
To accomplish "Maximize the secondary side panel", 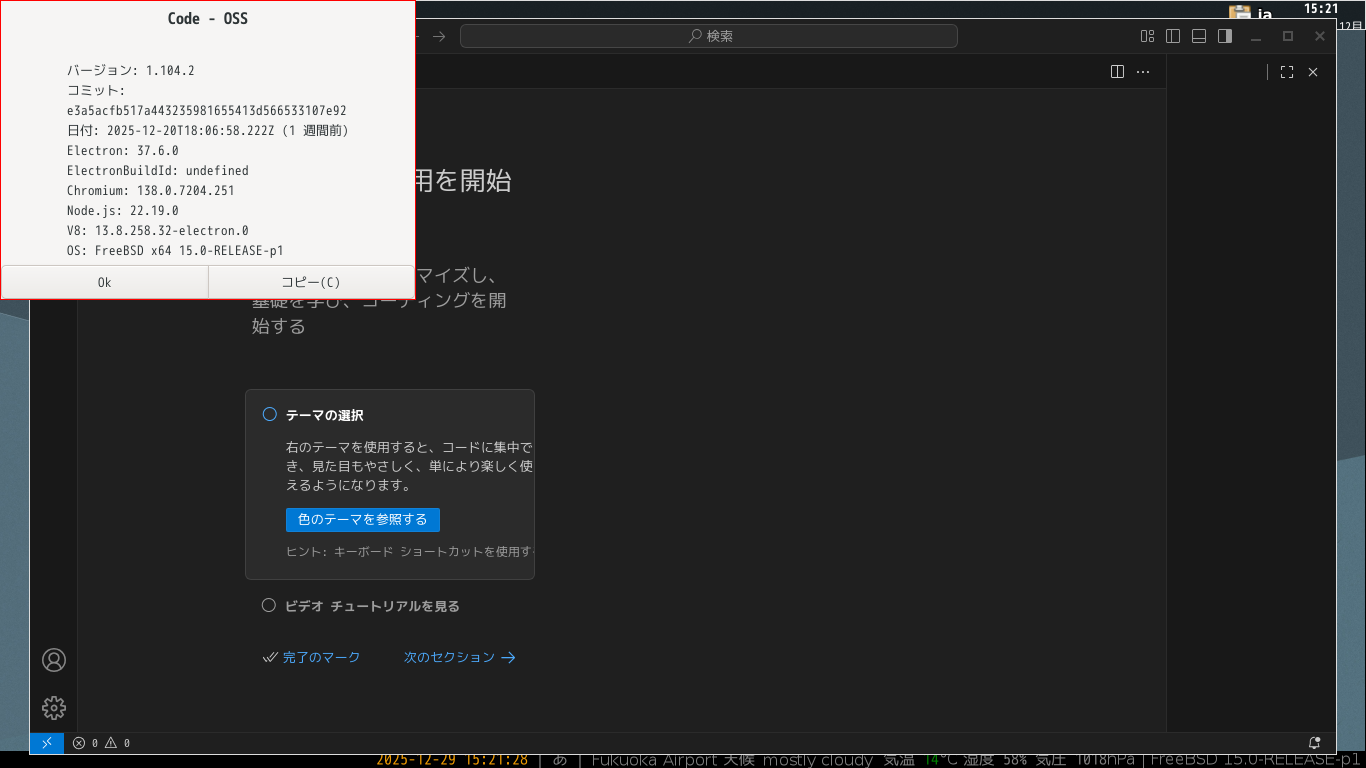I will (1287, 72).
